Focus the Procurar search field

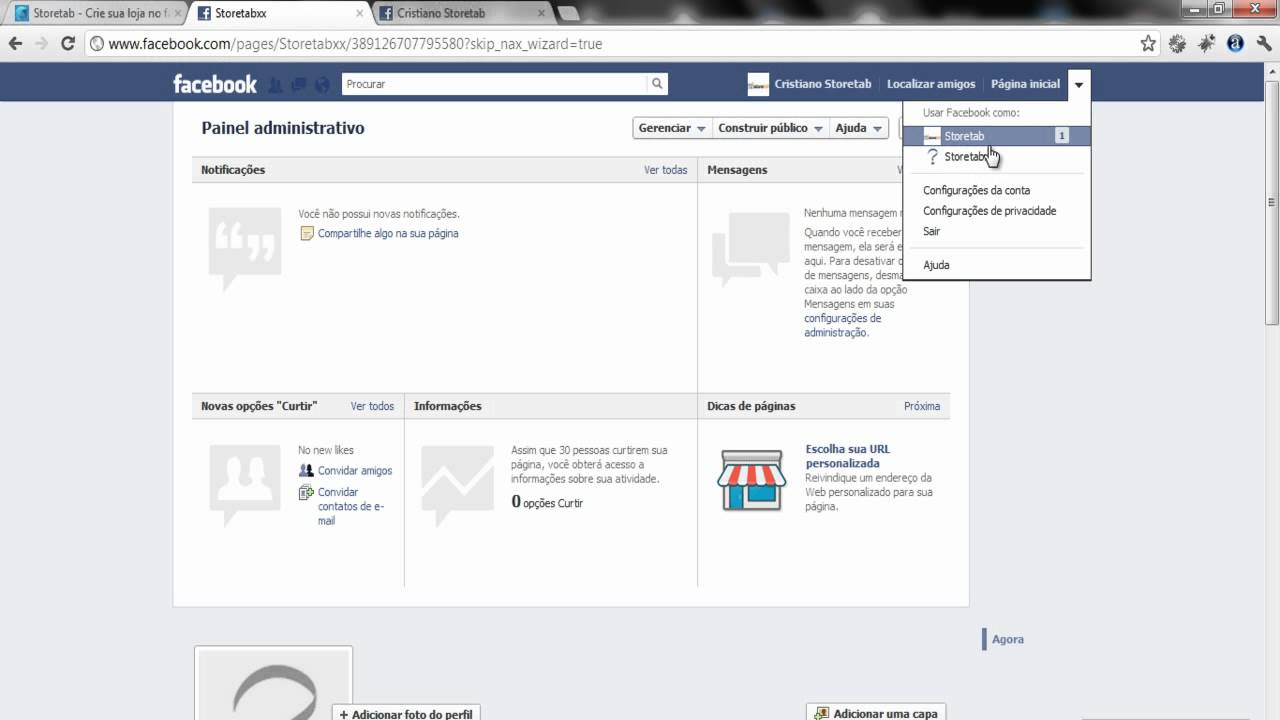(495, 84)
